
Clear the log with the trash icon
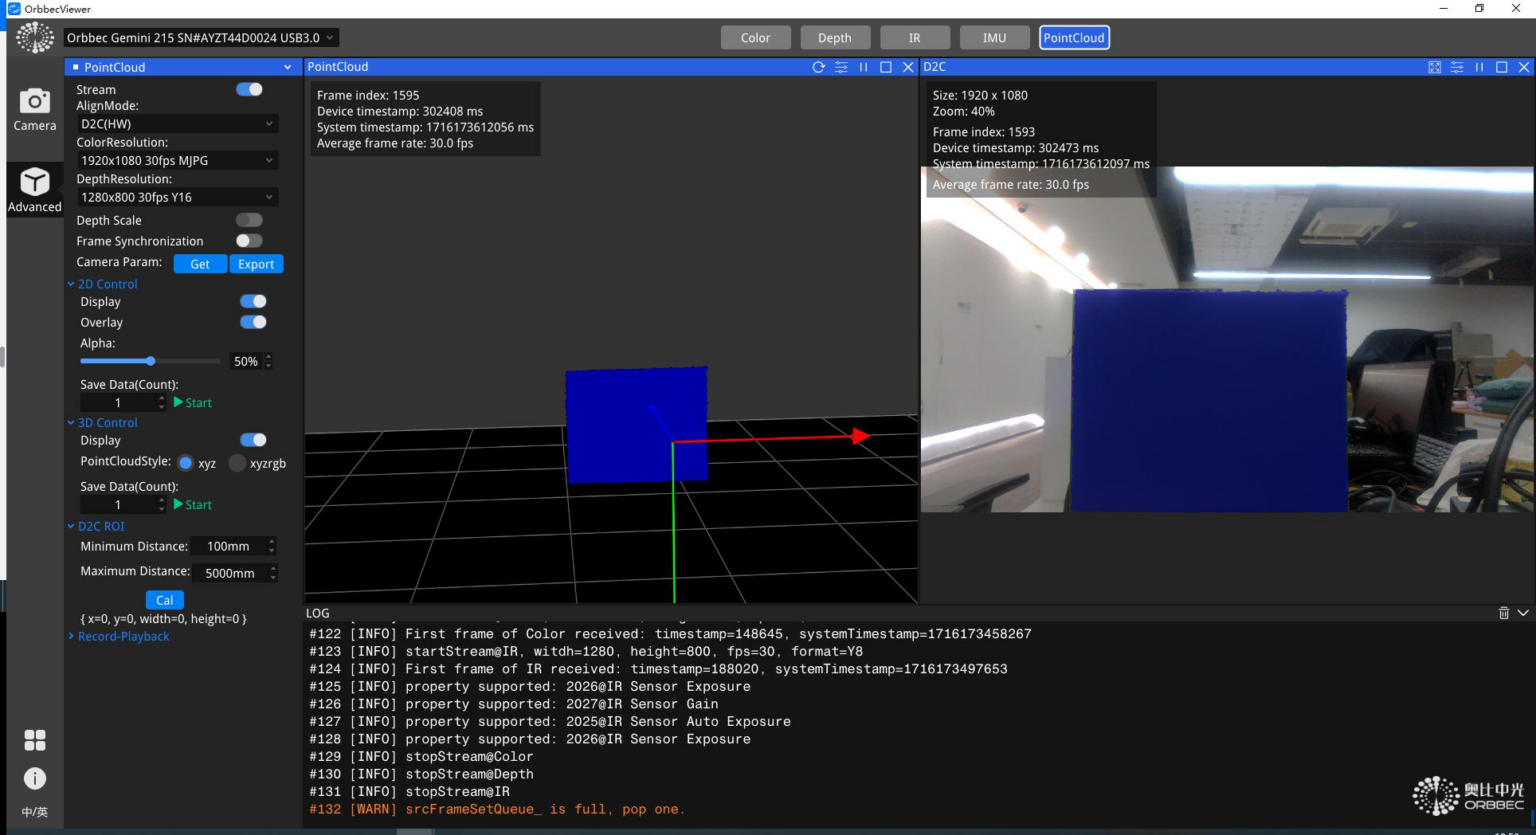coord(1505,612)
